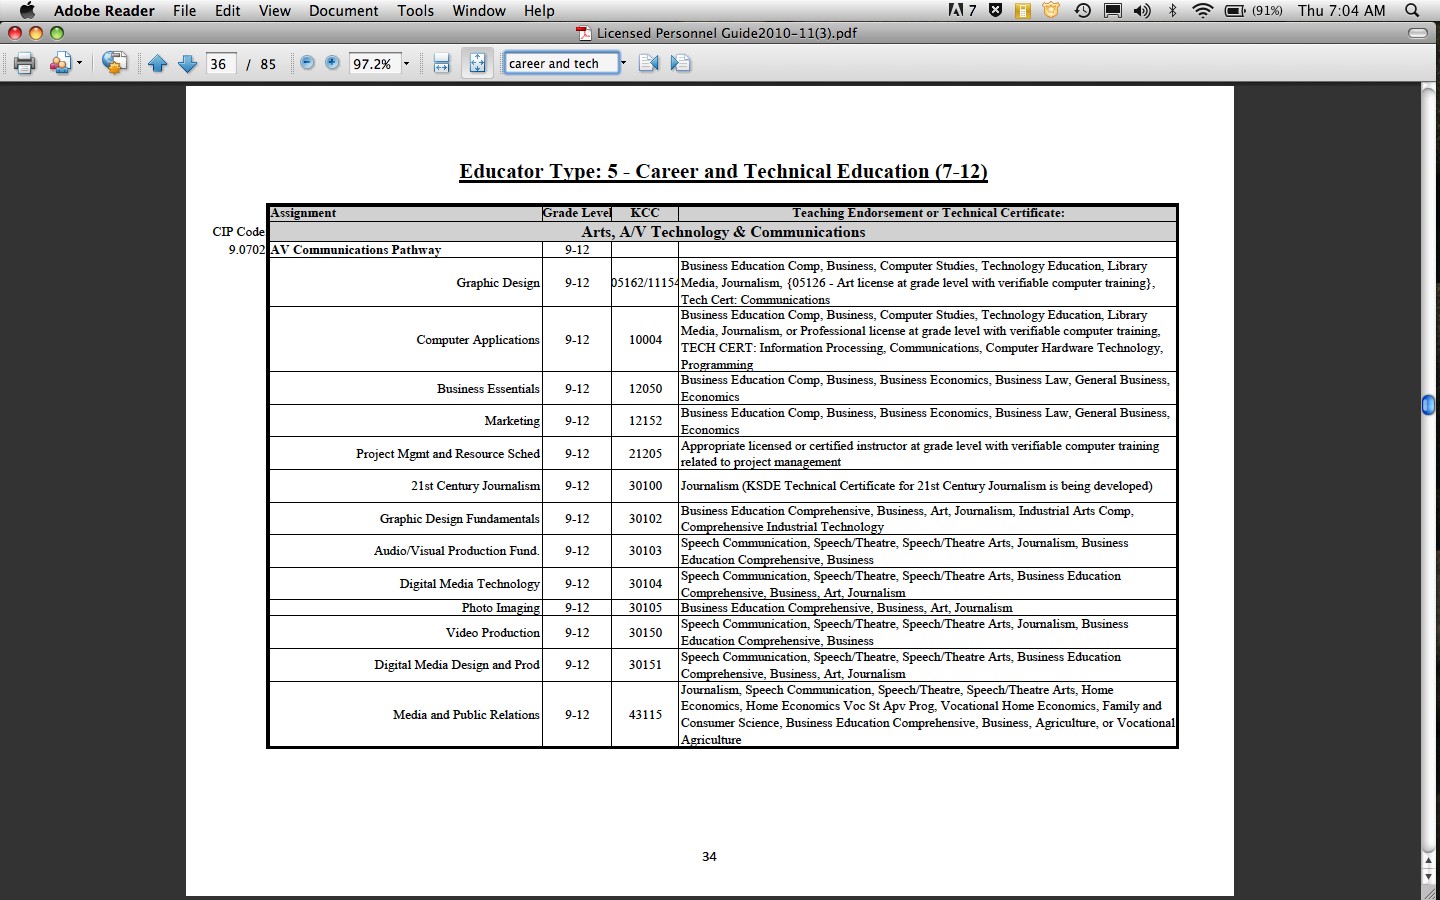Viewport: 1440px width, 900px height.
Task: Print the document using the printer icon
Action: click(25, 64)
